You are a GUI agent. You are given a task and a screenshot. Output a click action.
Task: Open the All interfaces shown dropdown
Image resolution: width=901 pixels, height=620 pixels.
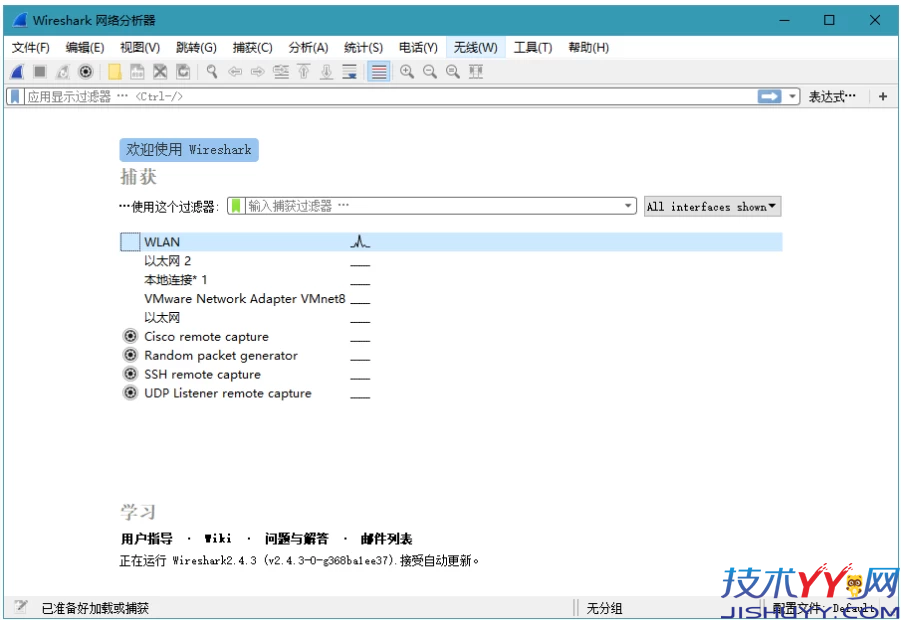[711, 206]
